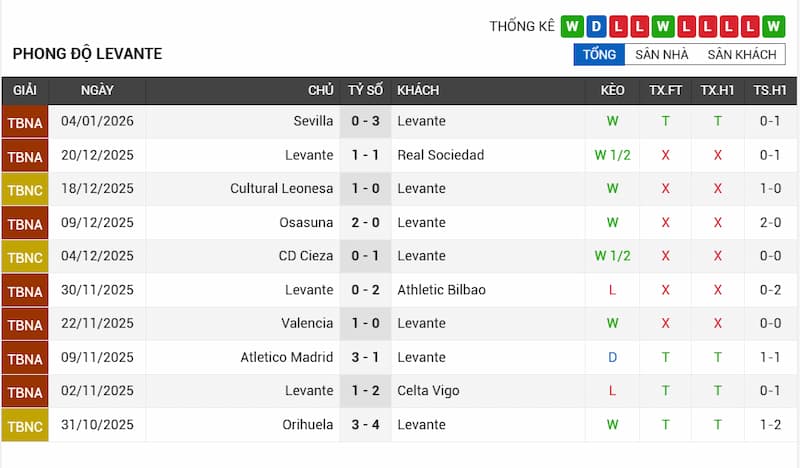Click the KÈO column header
The height and width of the screenshot is (468, 800).
[x=613, y=90]
